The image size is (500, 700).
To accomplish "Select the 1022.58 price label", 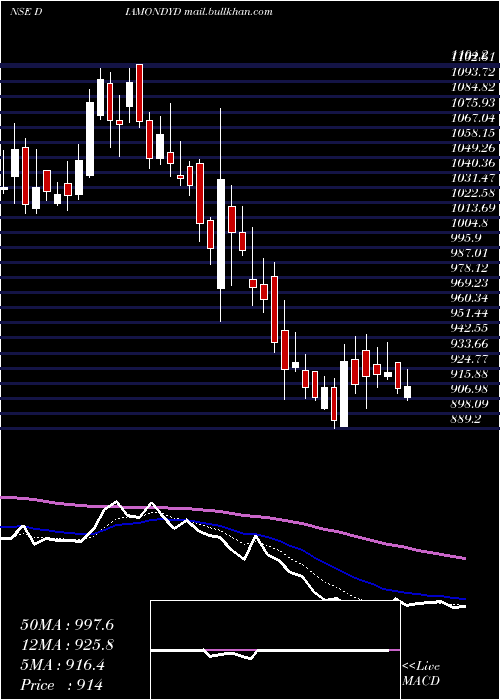I will click(473, 193).
